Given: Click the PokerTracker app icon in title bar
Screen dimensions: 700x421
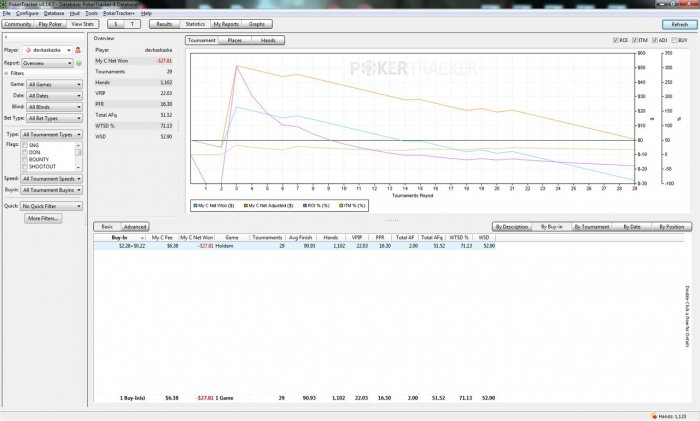Looking at the screenshot, I should click(5, 3).
